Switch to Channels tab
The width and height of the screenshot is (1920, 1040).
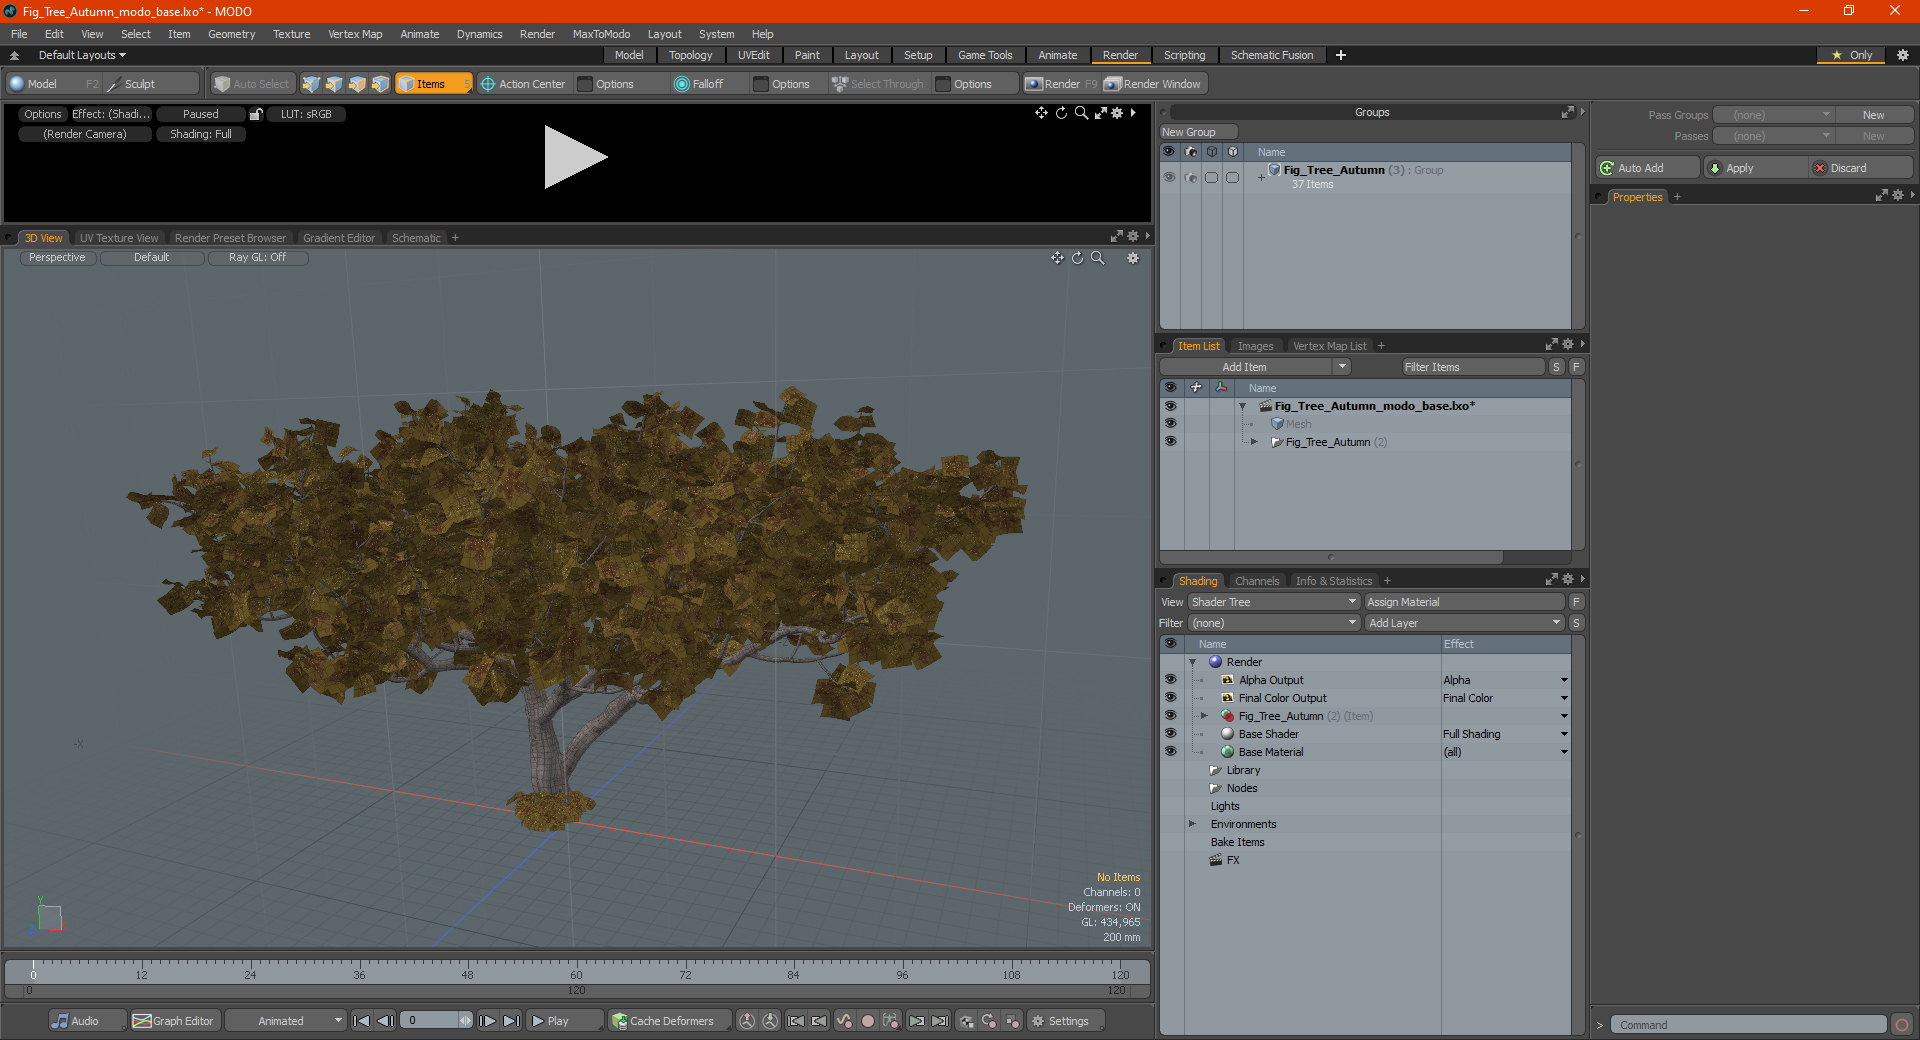coord(1257,581)
